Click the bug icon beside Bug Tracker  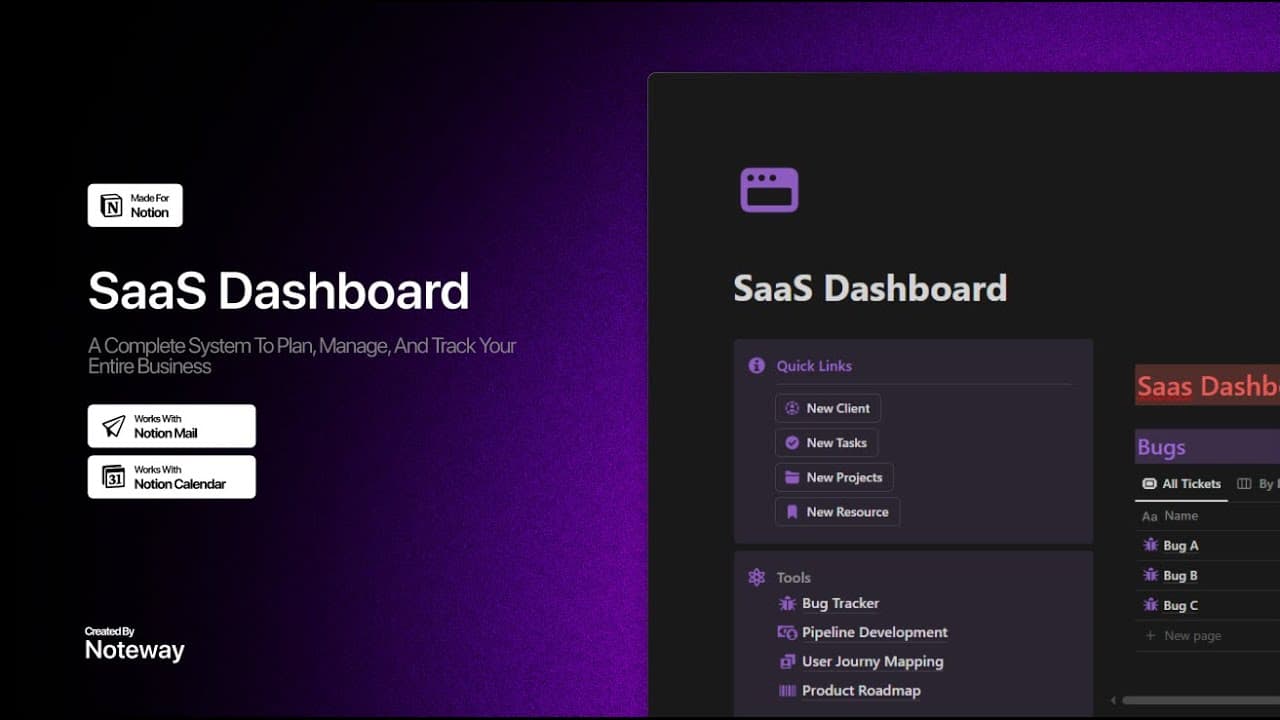click(x=787, y=603)
